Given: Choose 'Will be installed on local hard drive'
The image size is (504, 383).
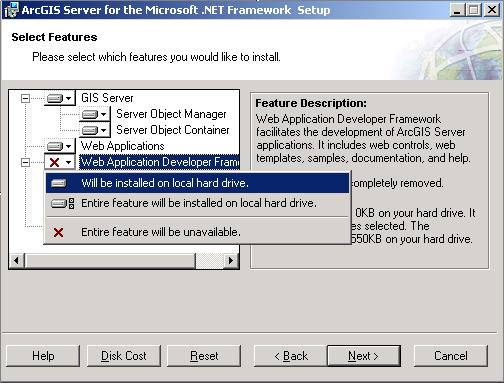Looking at the screenshot, I should 198,183.
